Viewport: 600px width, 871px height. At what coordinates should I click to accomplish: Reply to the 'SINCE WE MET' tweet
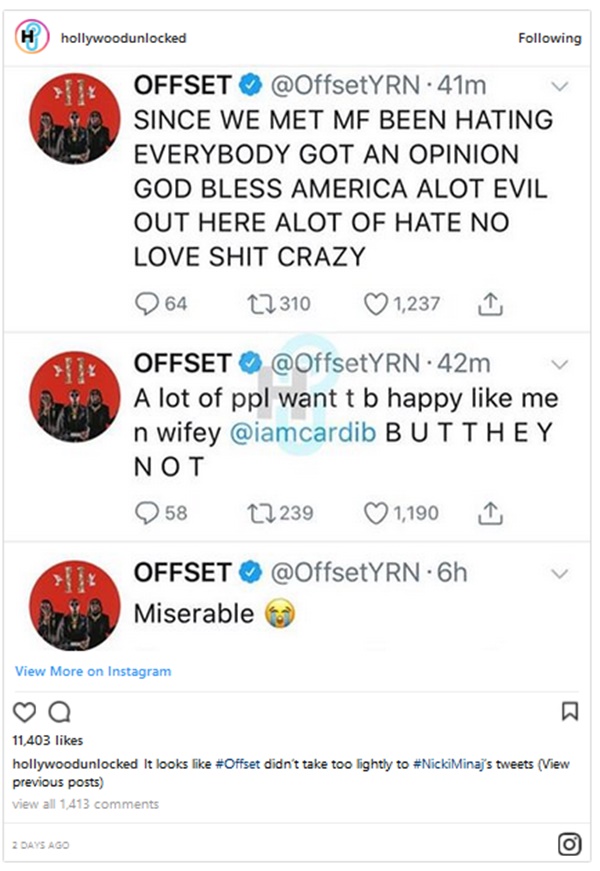147,303
